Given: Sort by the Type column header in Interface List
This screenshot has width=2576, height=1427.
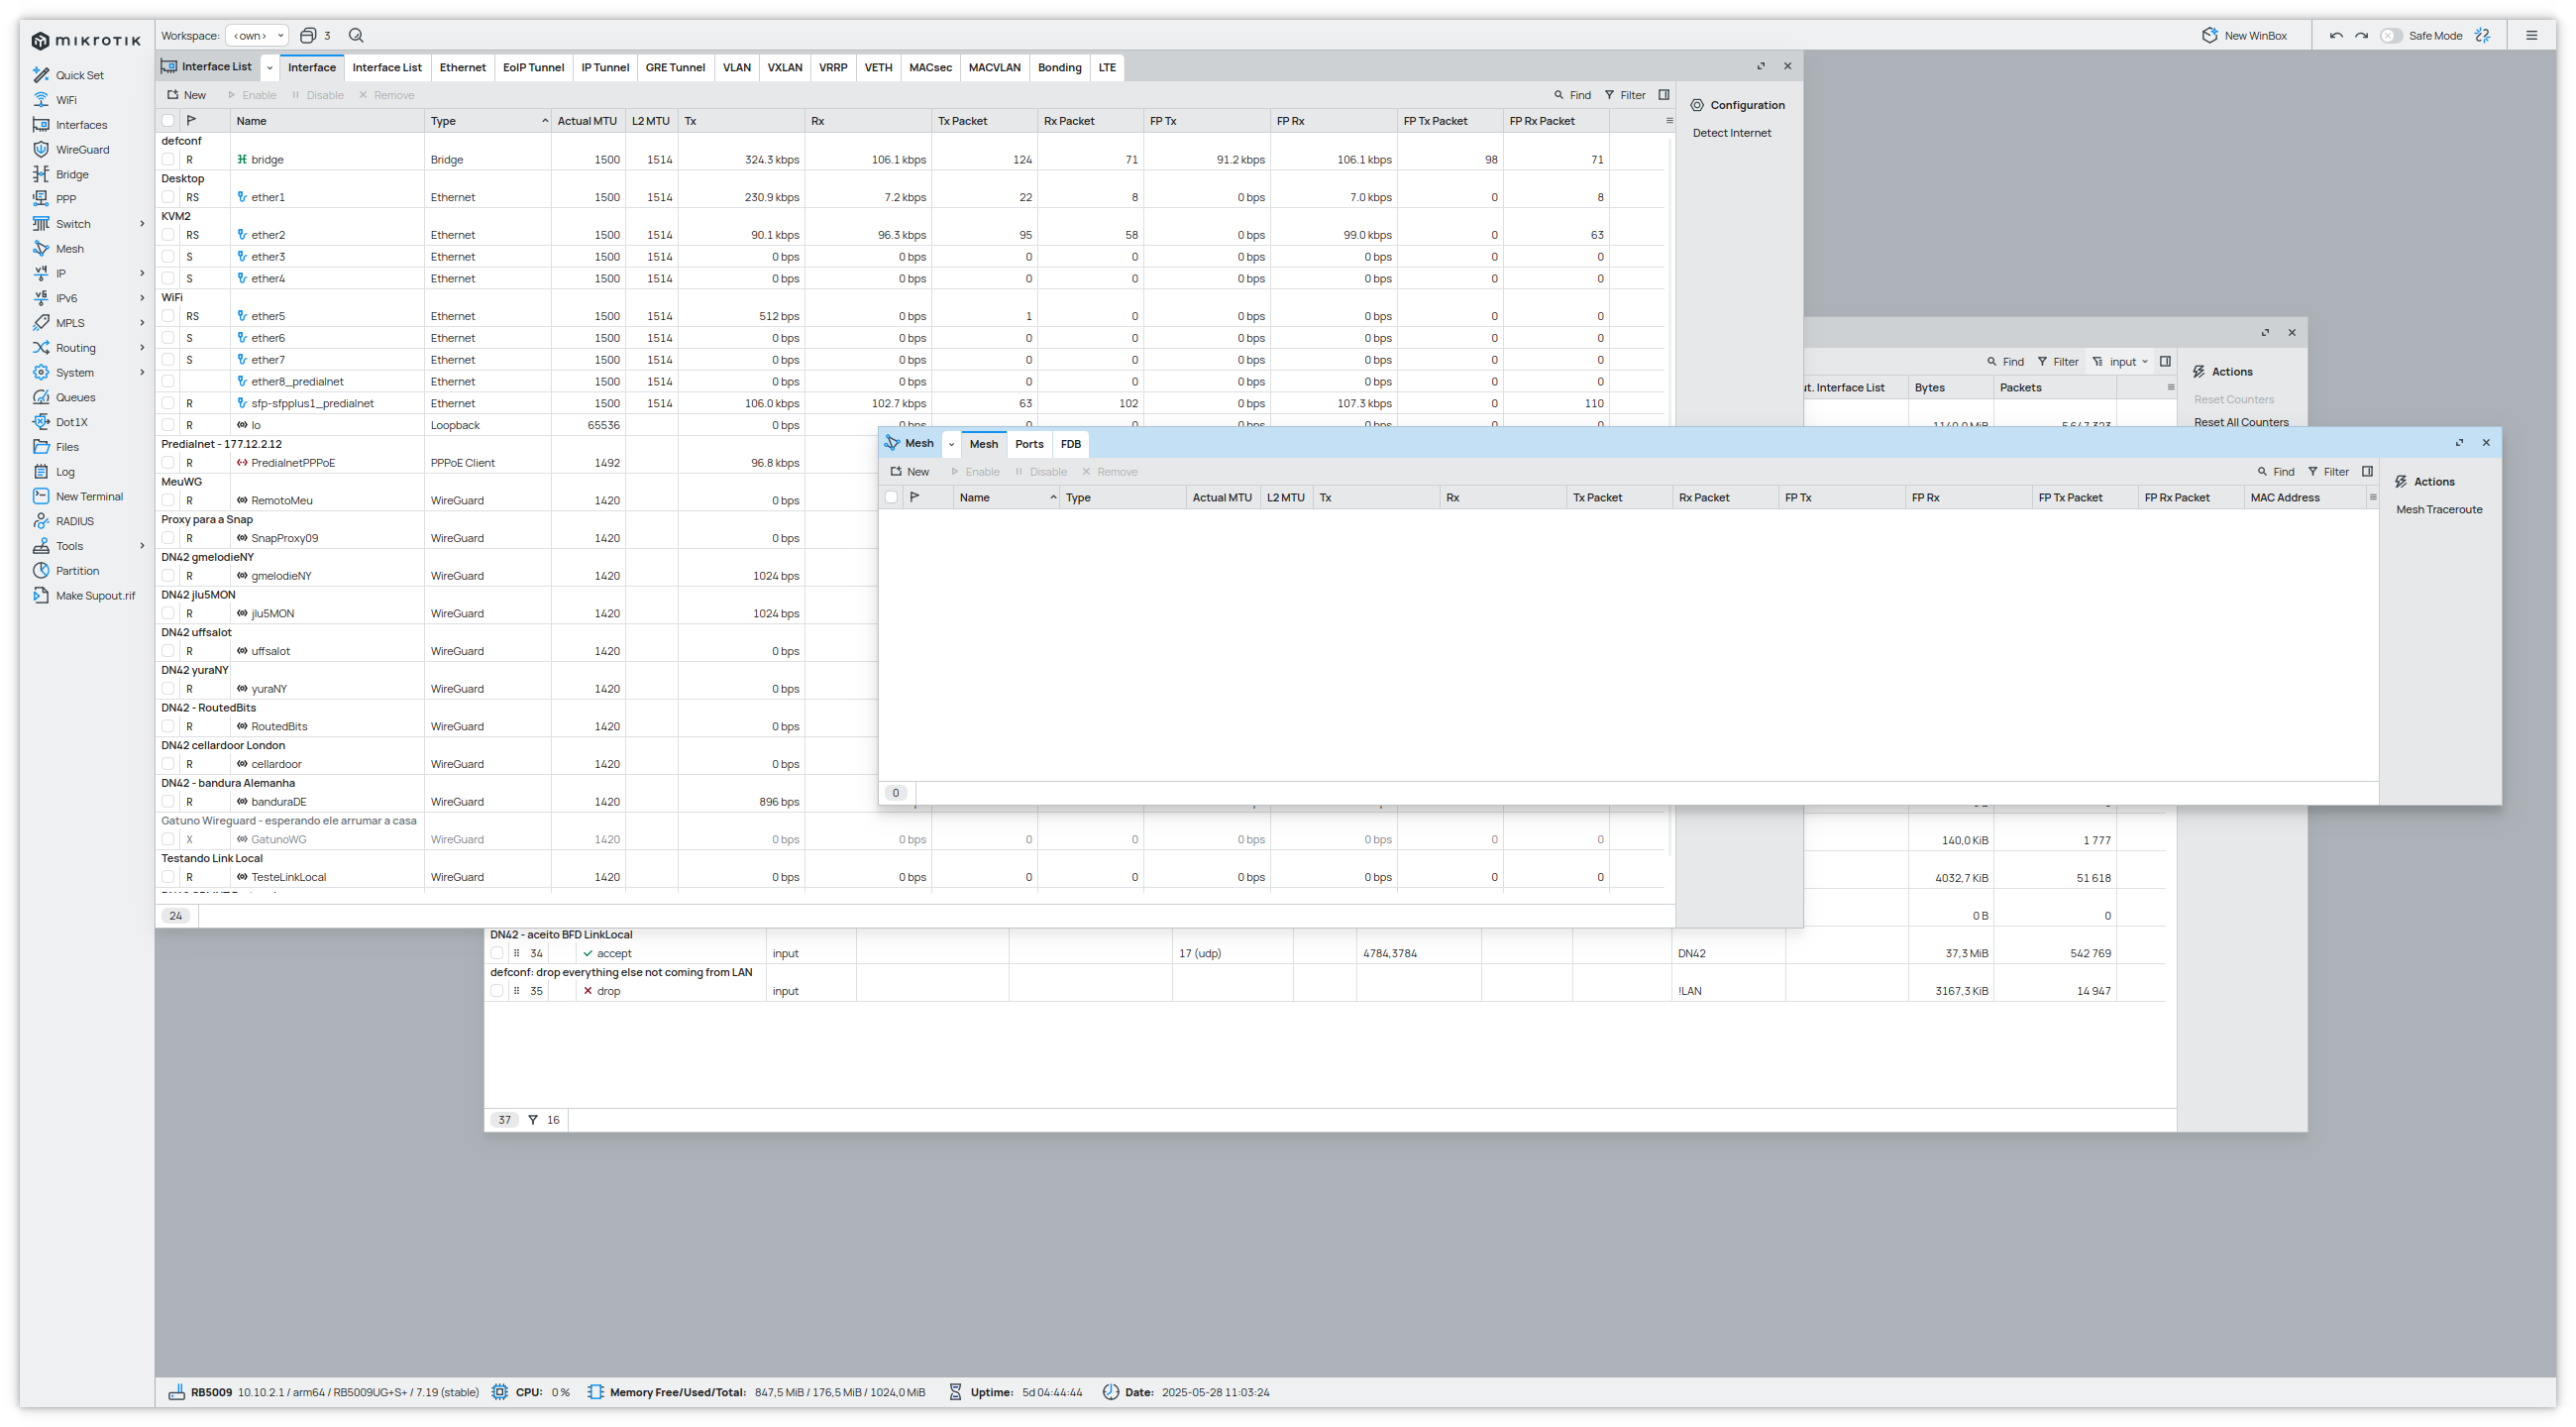Looking at the screenshot, I should [487, 121].
